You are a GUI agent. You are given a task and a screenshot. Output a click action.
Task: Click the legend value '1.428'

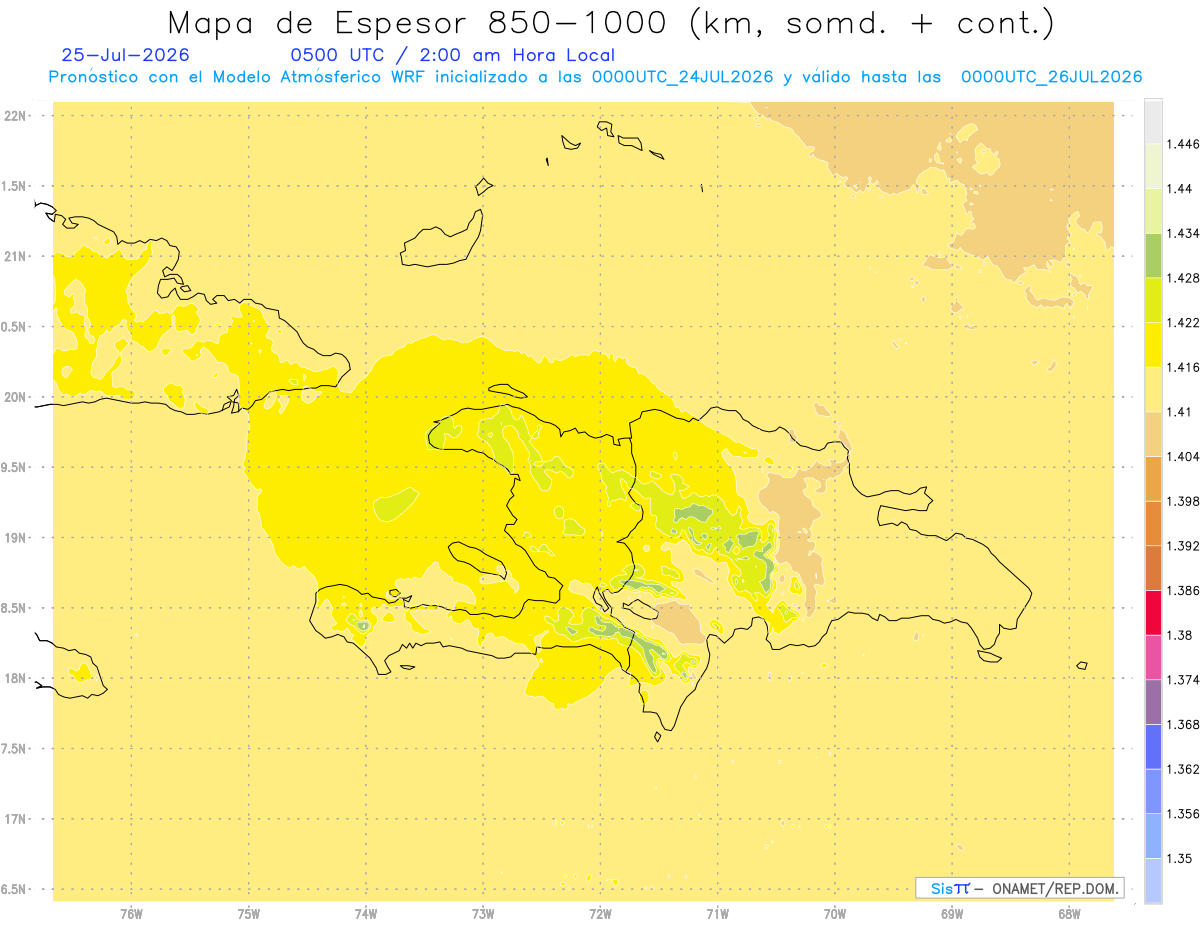pos(1183,278)
